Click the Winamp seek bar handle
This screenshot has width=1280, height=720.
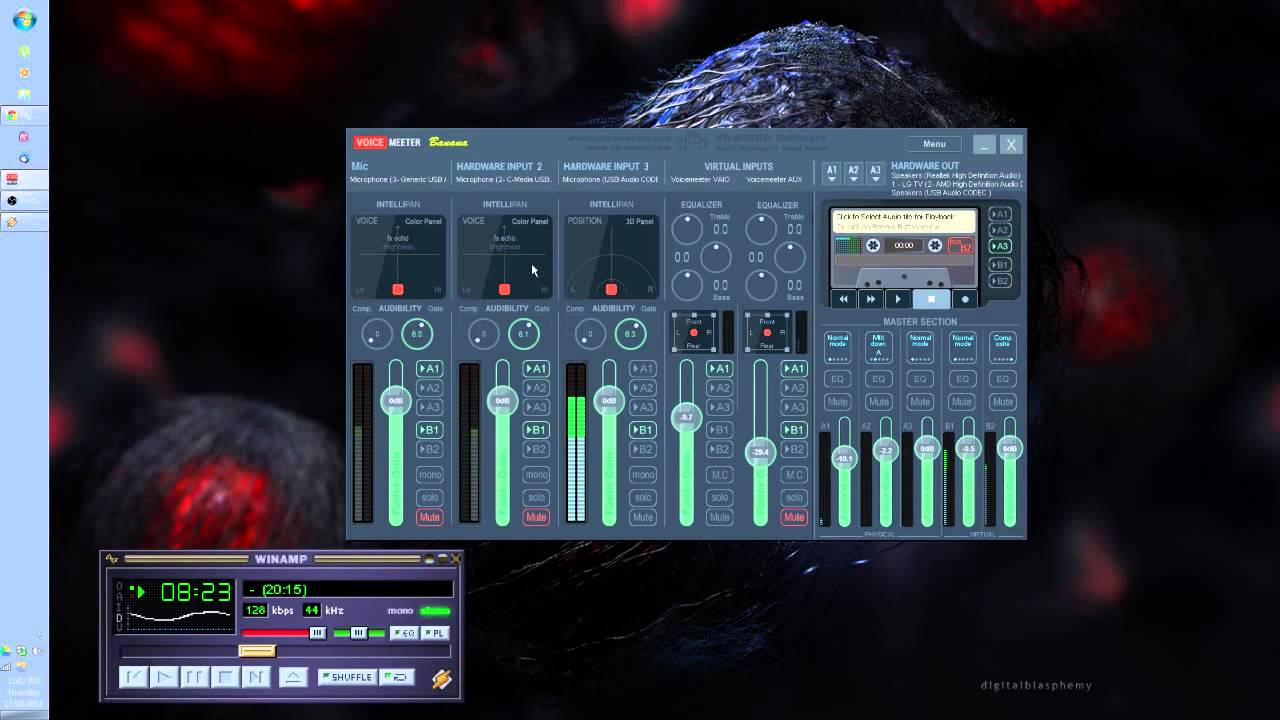point(256,651)
